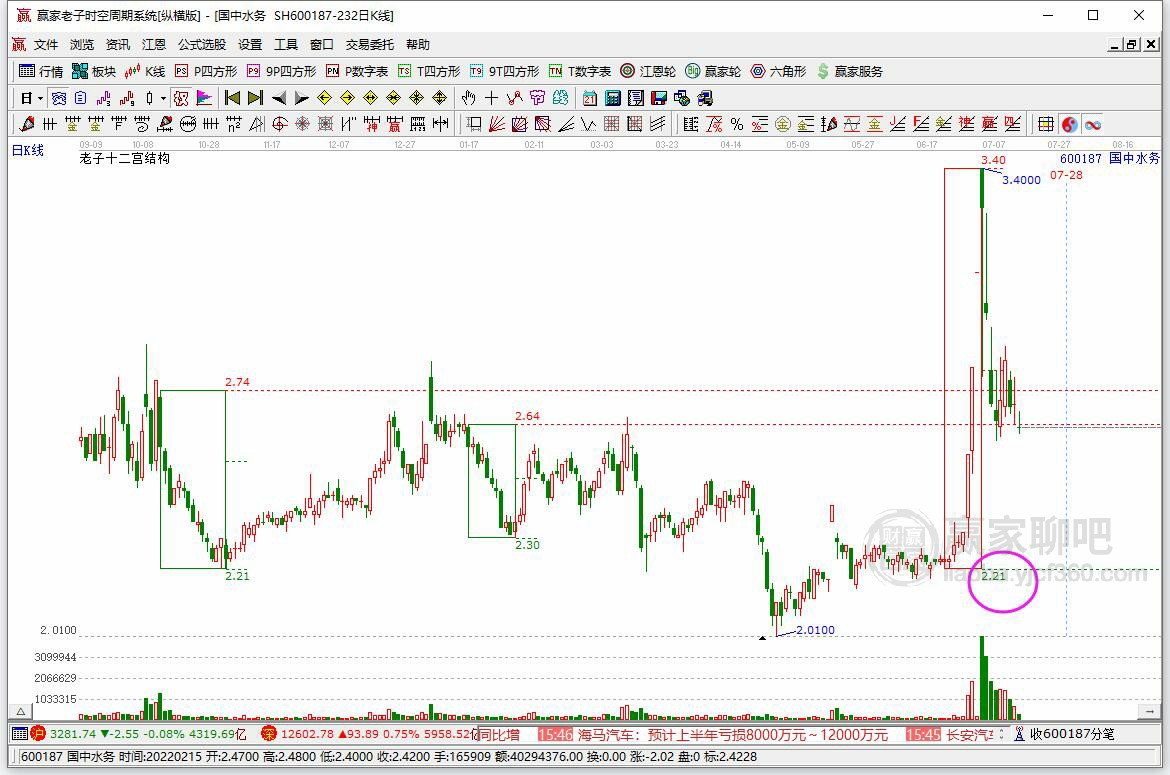Launch the 六角形 hexagon tool
The height and width of the screenshot is (775, 1170).
point(778,72)
